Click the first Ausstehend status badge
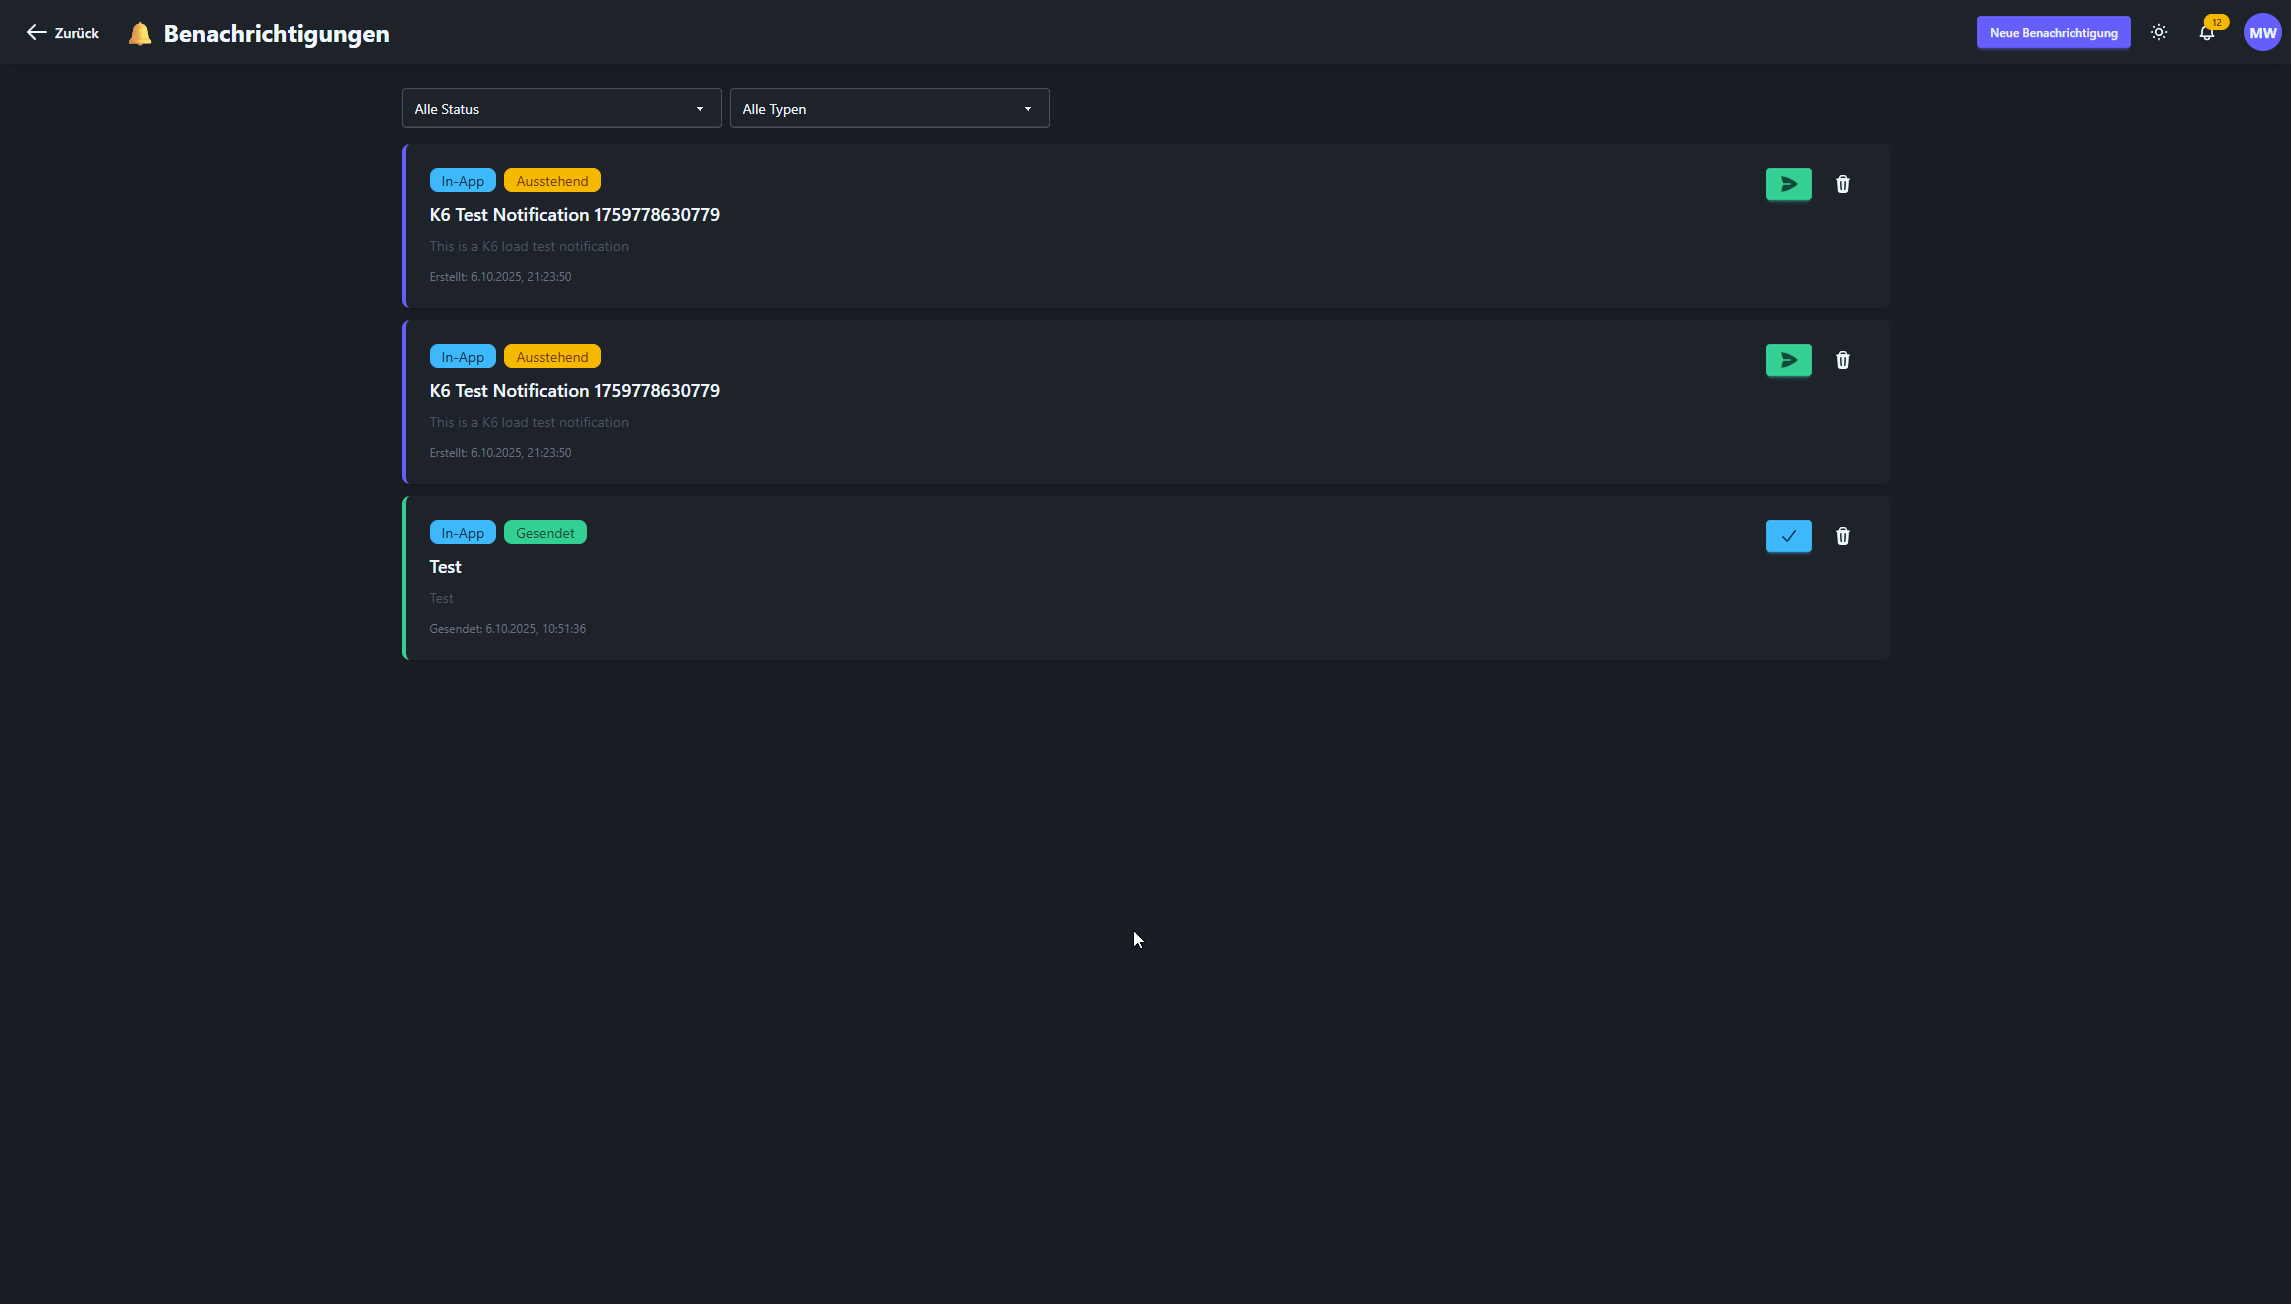 point(552,181)
